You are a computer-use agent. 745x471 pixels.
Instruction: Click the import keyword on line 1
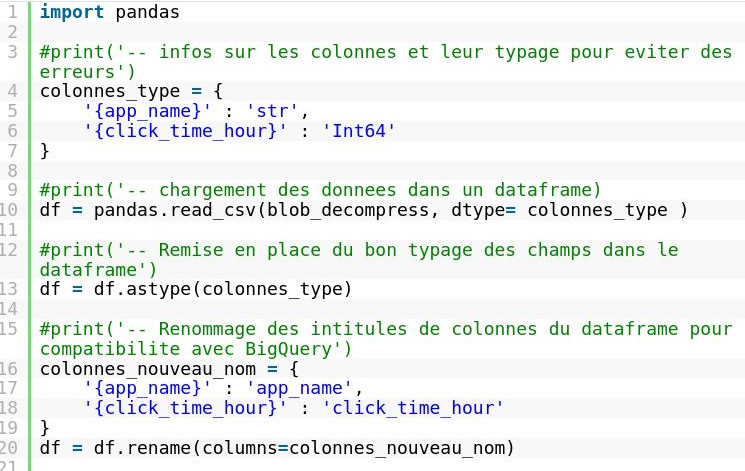(72, 14)
